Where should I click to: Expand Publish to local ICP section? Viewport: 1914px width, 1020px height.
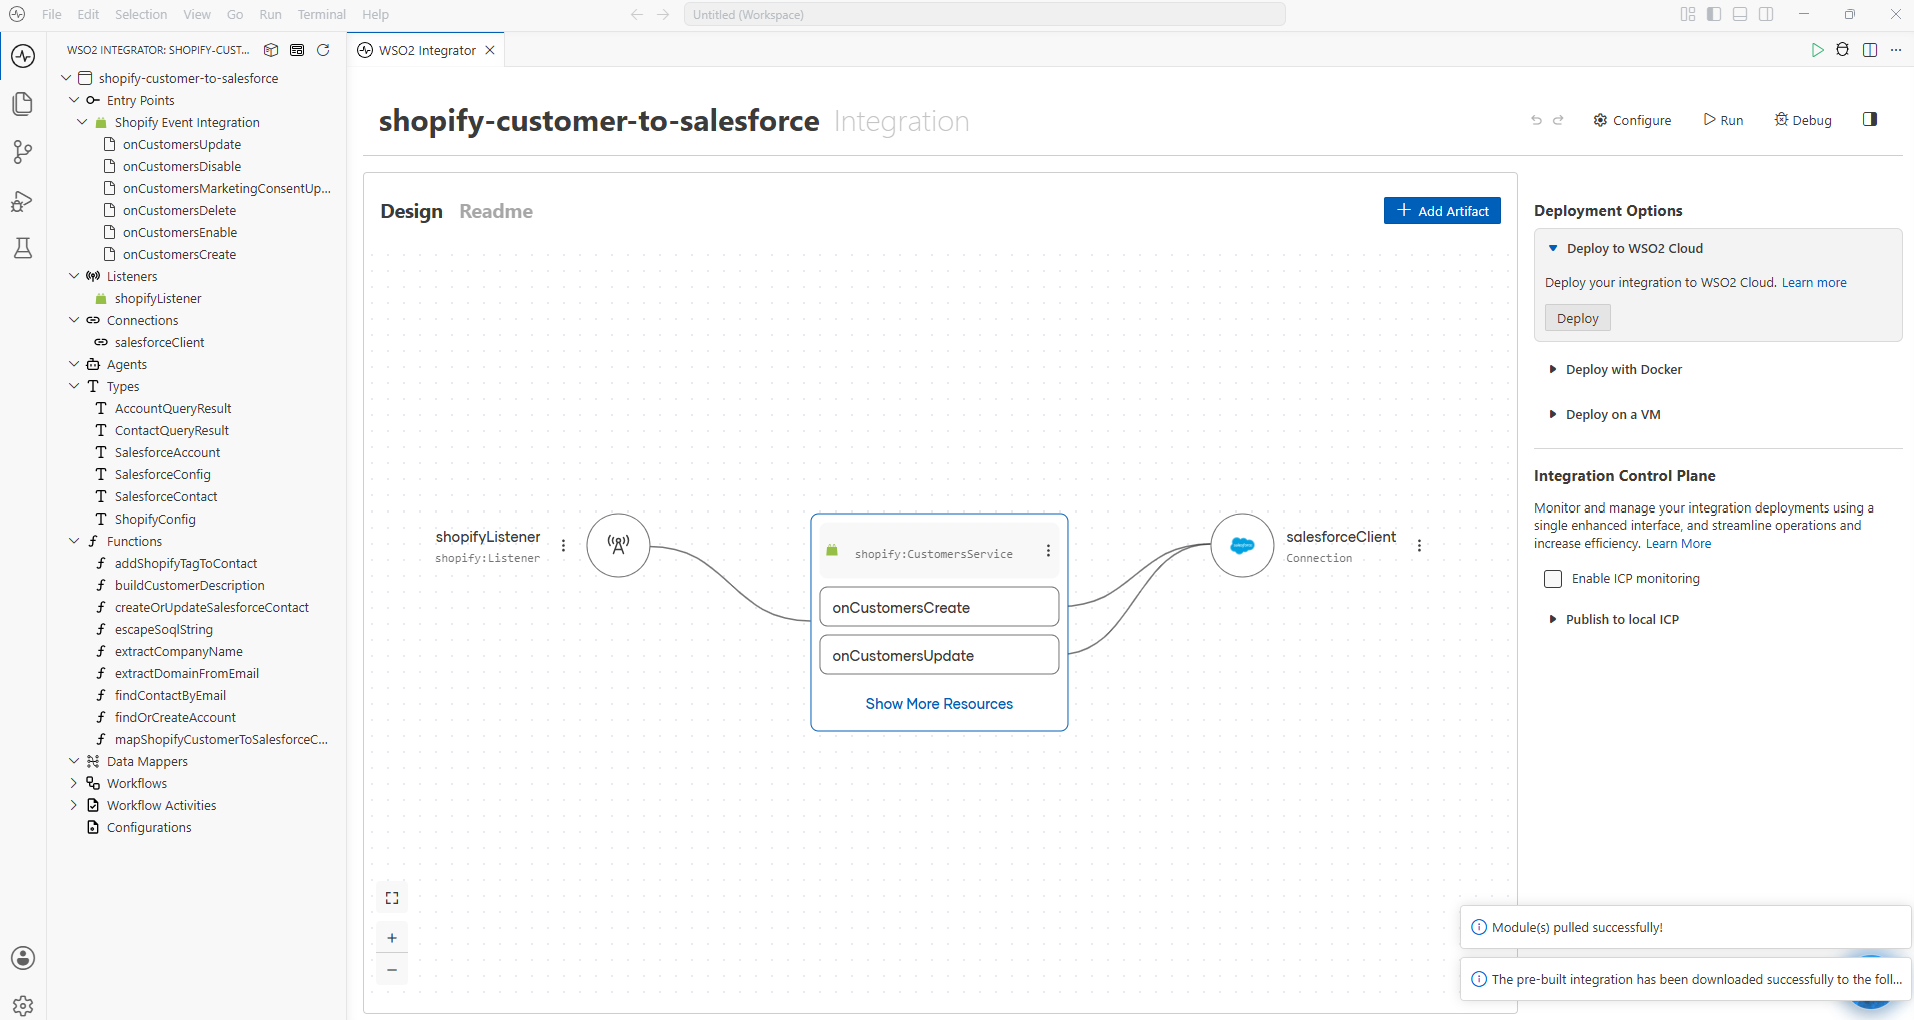click(x=1553, y=619)
